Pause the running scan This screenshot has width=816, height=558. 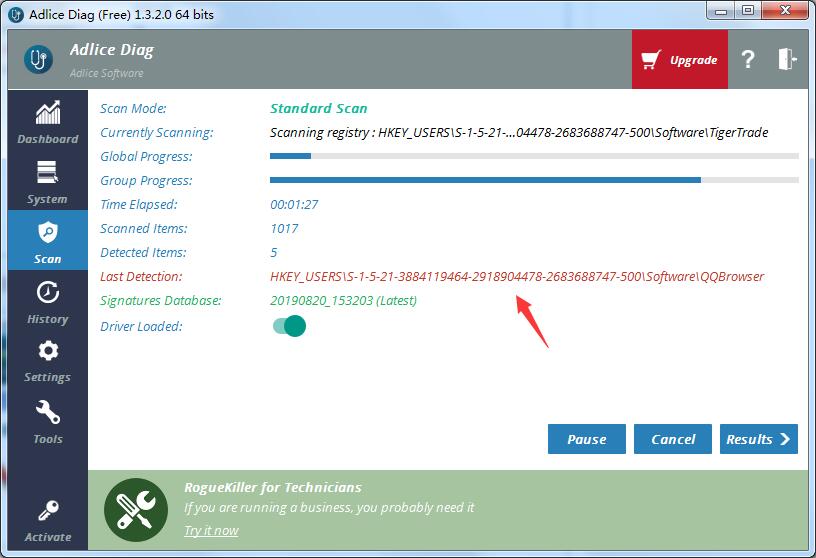(586, 439)
